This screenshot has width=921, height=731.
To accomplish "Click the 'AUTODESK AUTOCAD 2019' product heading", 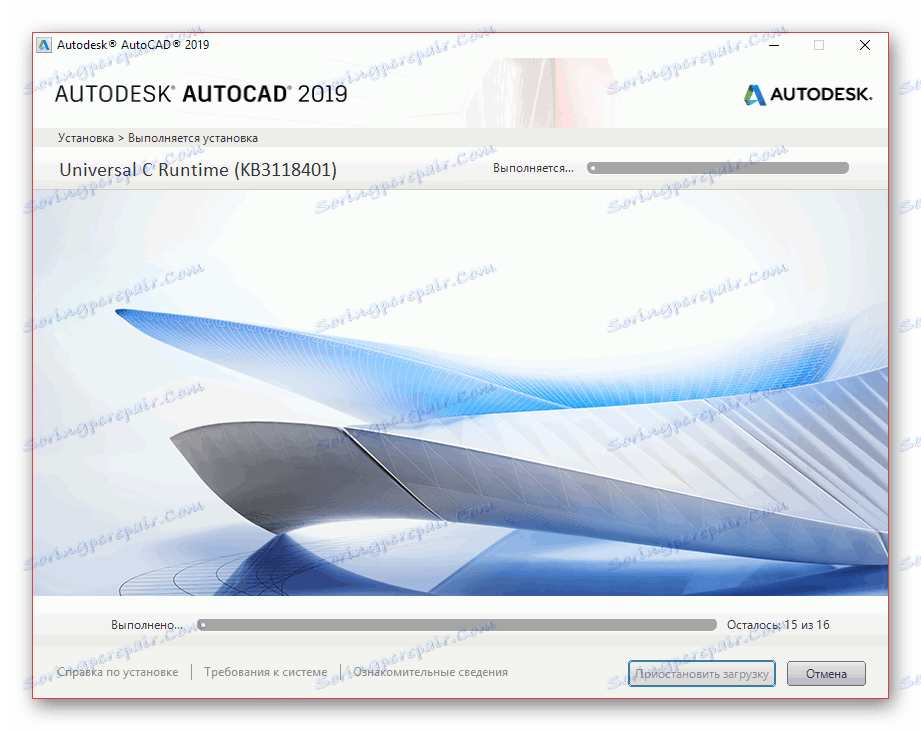I will click(201, 94).
